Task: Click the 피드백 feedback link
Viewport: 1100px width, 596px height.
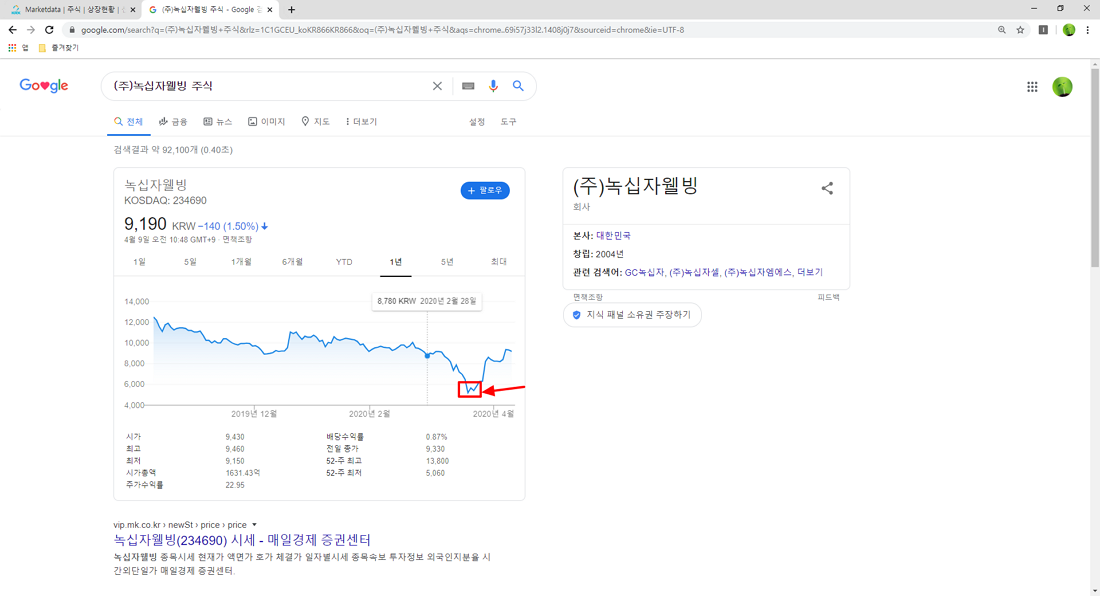Action: (829, 297)
